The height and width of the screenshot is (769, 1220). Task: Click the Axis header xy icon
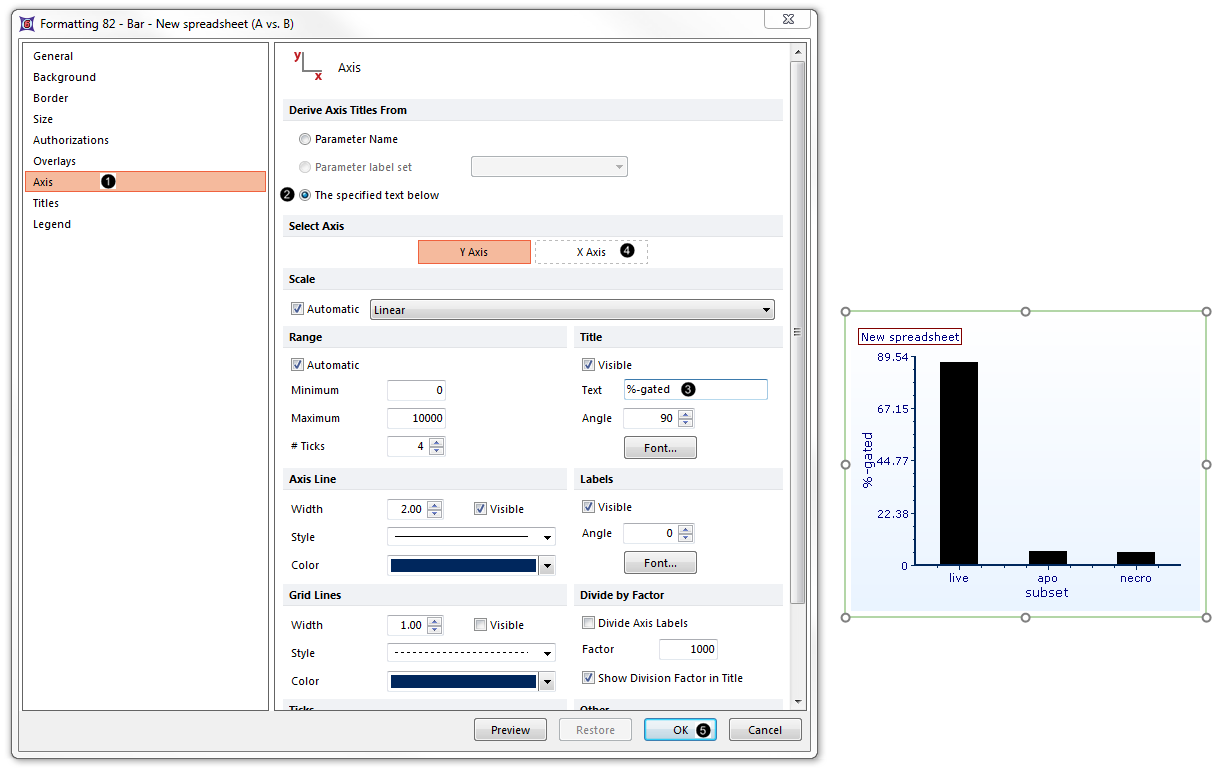(x=307, y=66)
